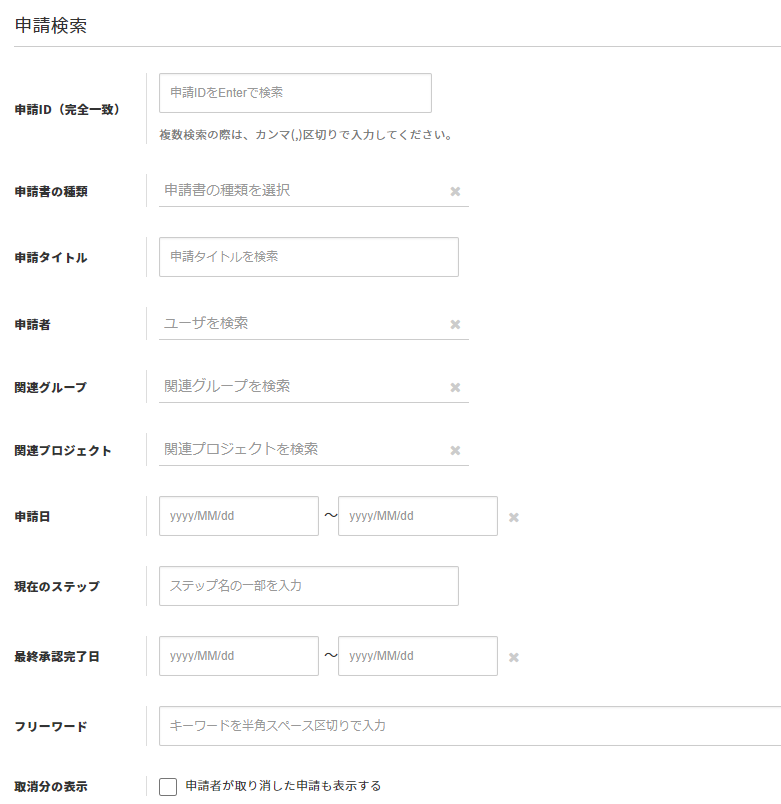Select the 最終承認完了日 start date field
Image resolution: width=781 pixels, height=804 pixels.
pyautogui.click(x=238, y=656)
